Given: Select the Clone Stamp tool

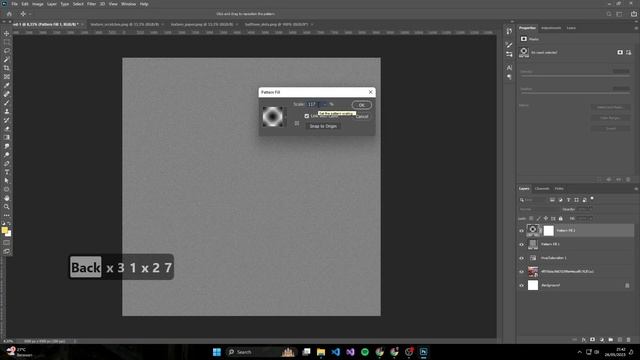Looking at the screenshot, I should pos(7,111).
